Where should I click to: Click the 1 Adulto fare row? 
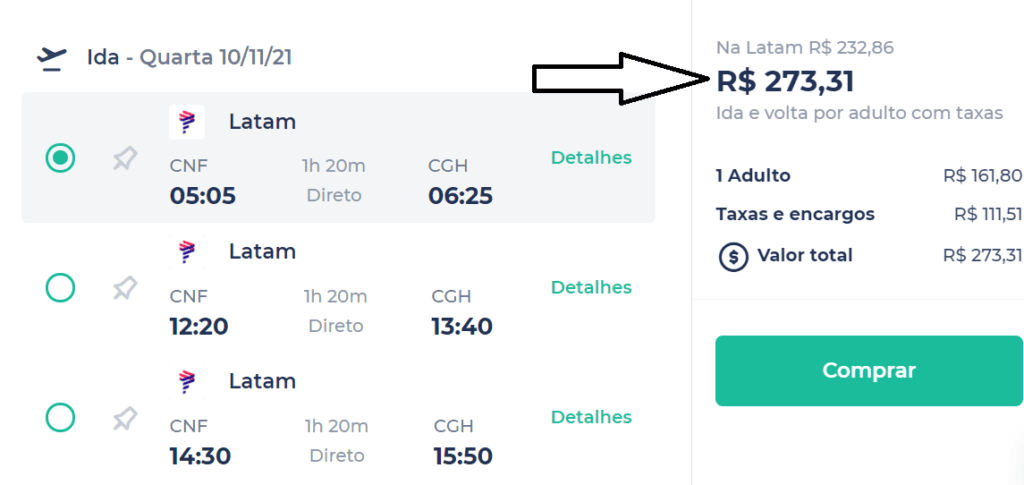869,176
